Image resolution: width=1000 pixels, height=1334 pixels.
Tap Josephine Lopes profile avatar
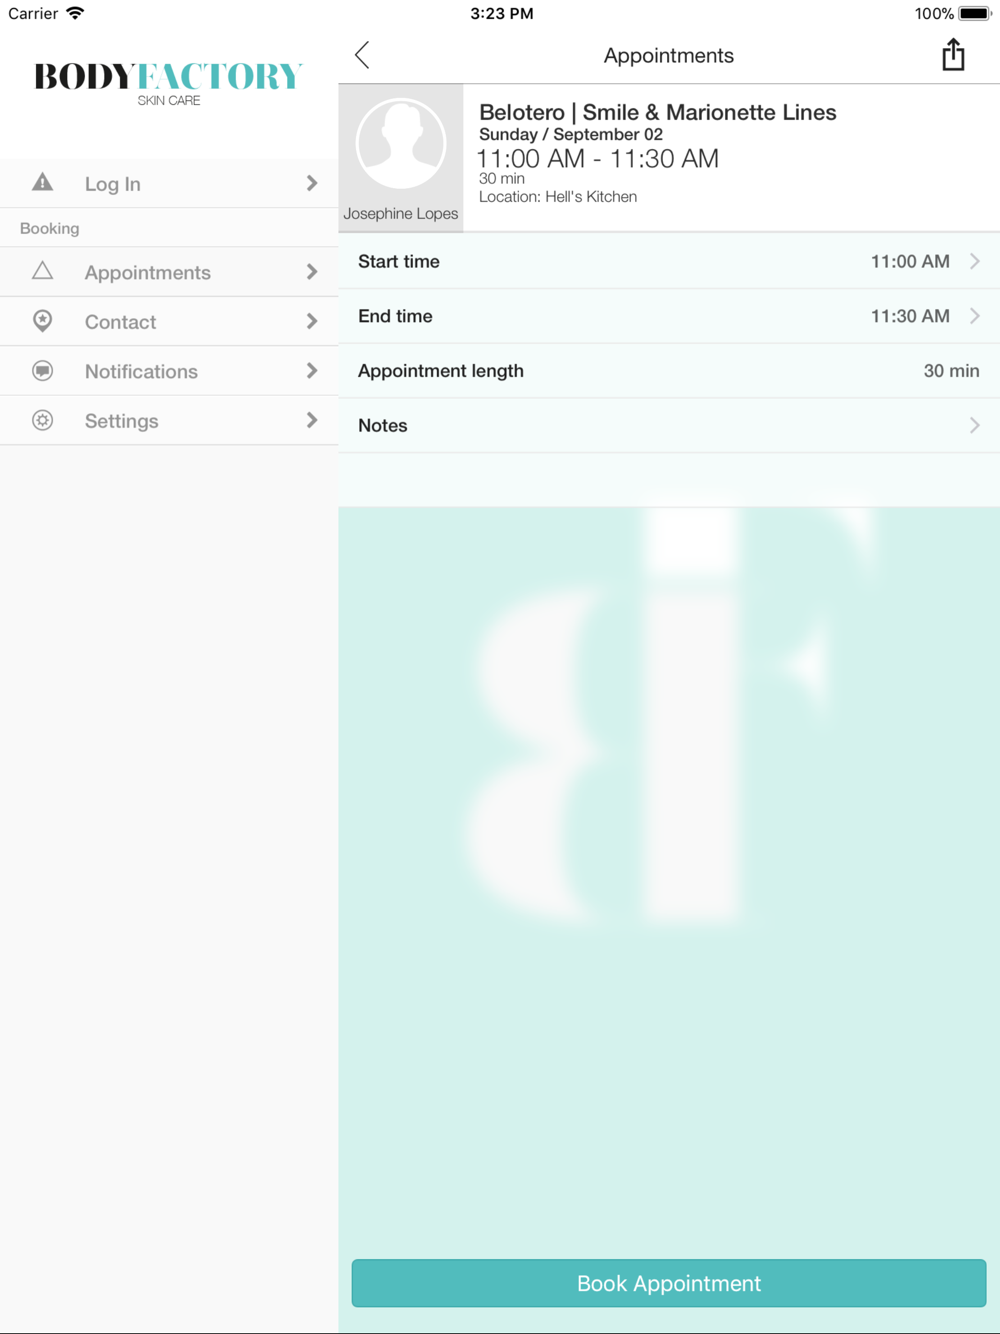click(401, 144)
